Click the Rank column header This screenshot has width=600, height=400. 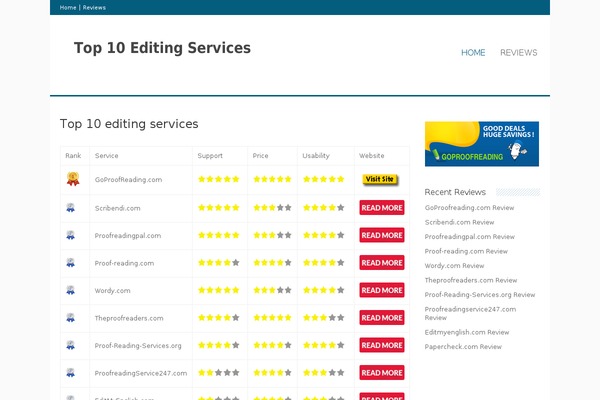tap(73, 156)
